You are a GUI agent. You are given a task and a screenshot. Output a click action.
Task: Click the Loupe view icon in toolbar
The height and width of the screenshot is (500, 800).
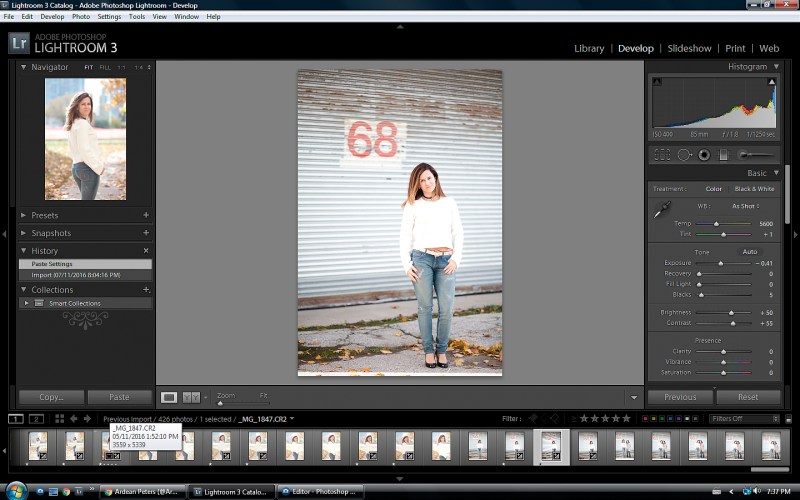170,397
